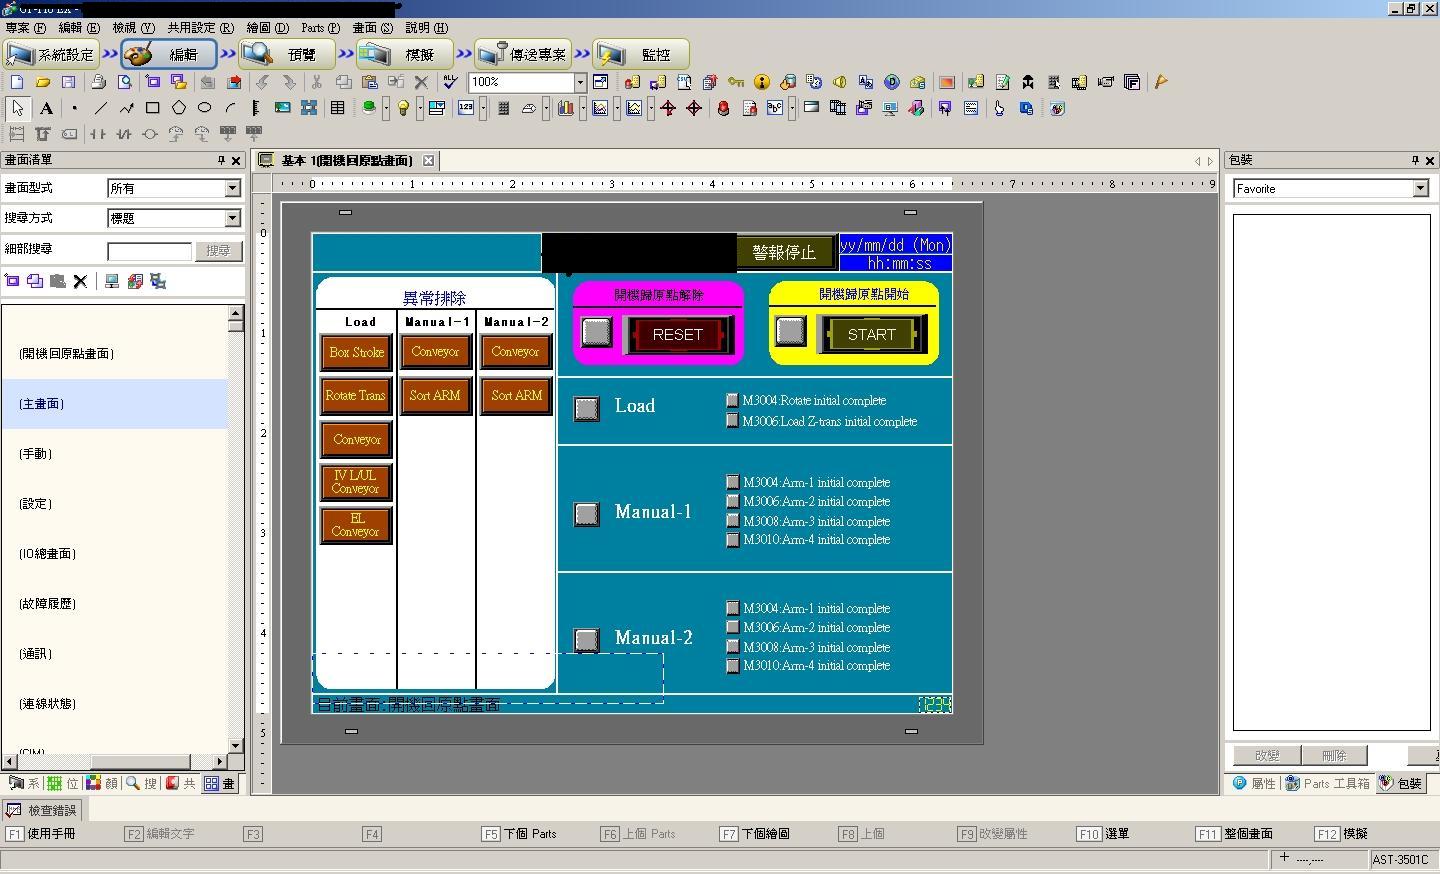
Task: Open the zoom percentage dropdown at 100%
Action: (x=579, y=82)
